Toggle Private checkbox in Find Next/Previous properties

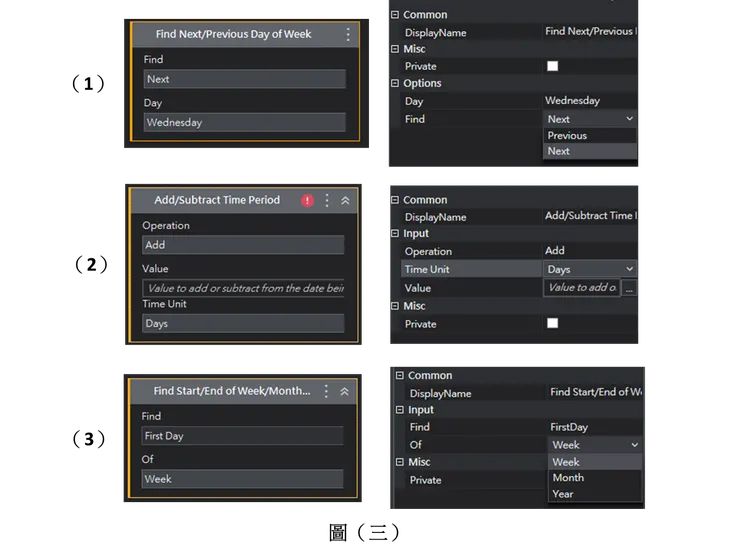point(552,66)
